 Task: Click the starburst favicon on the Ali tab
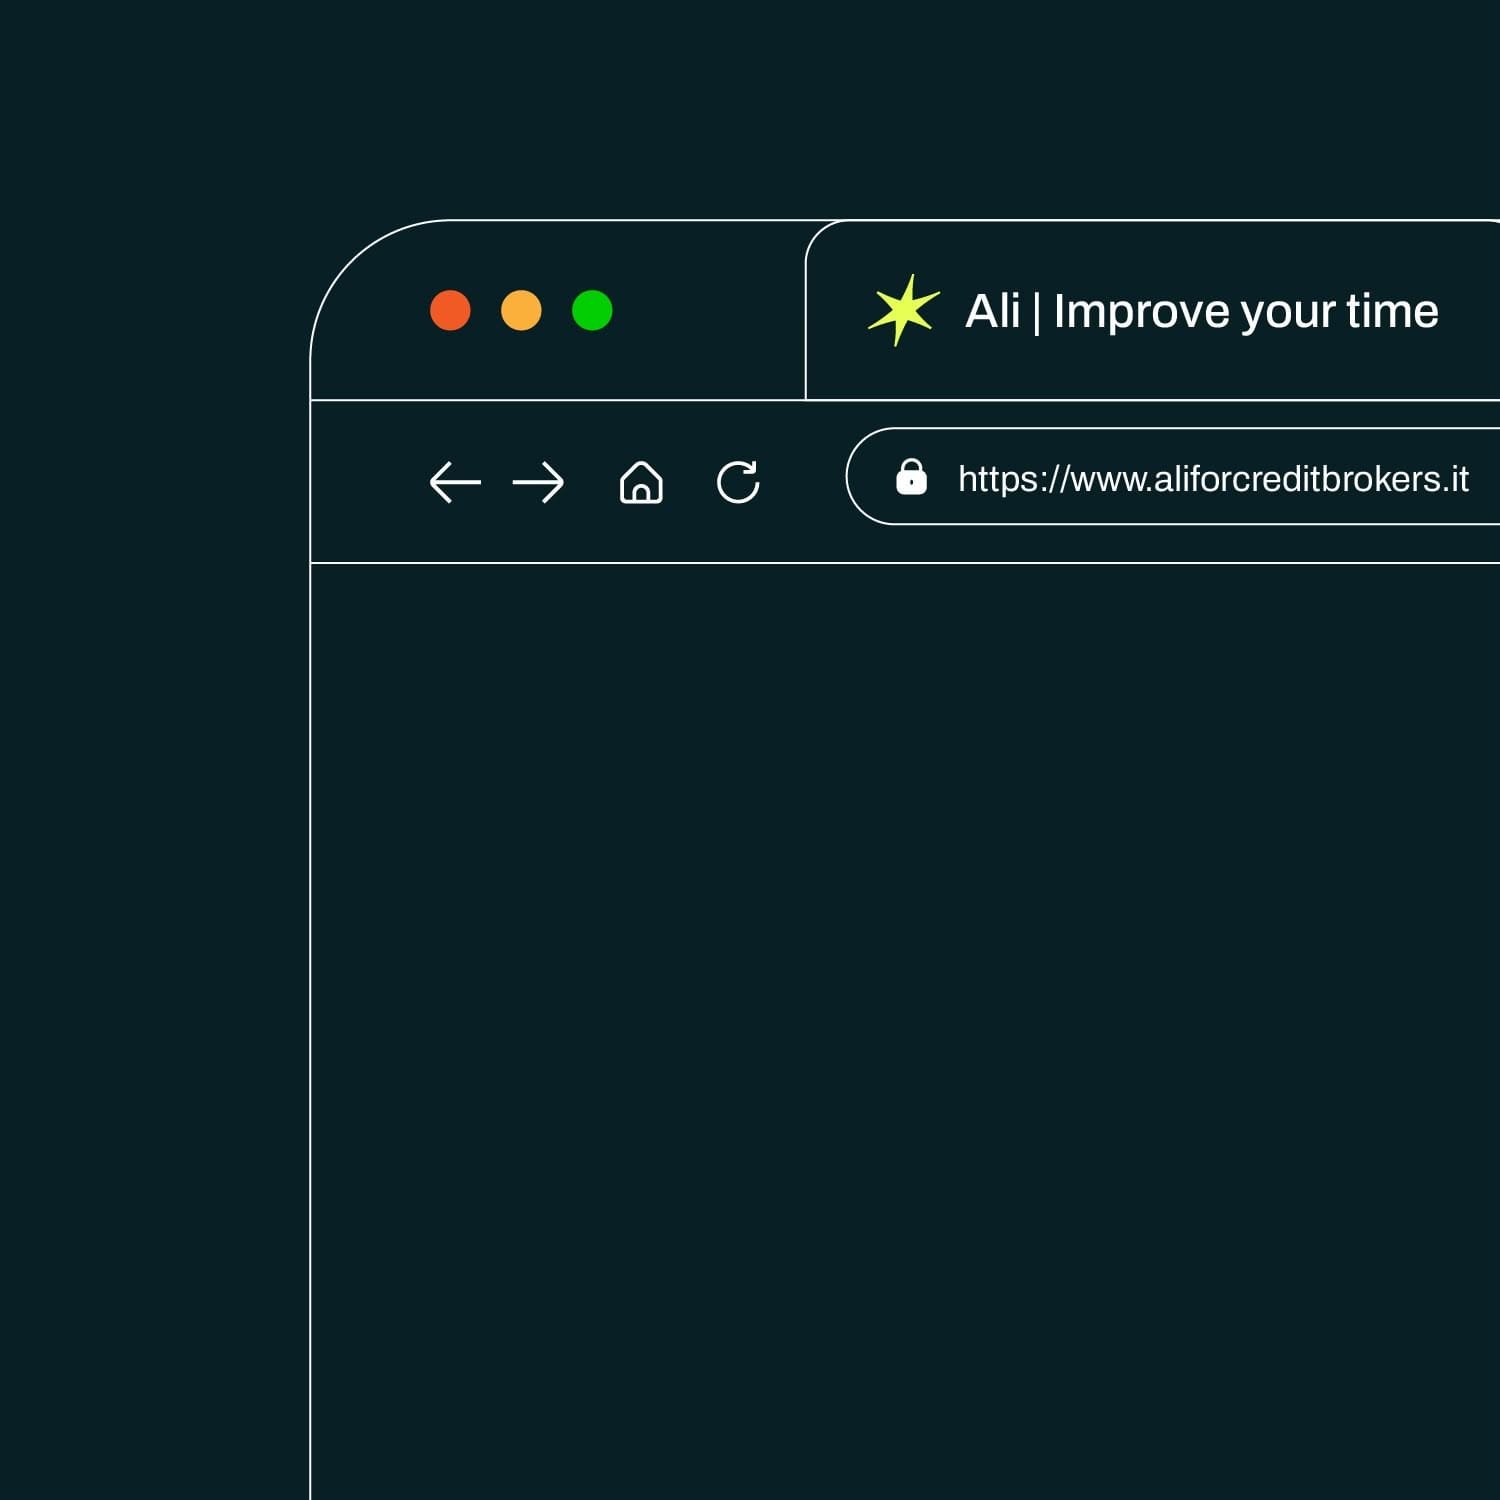pyautogui.click(x=903, y=312)
